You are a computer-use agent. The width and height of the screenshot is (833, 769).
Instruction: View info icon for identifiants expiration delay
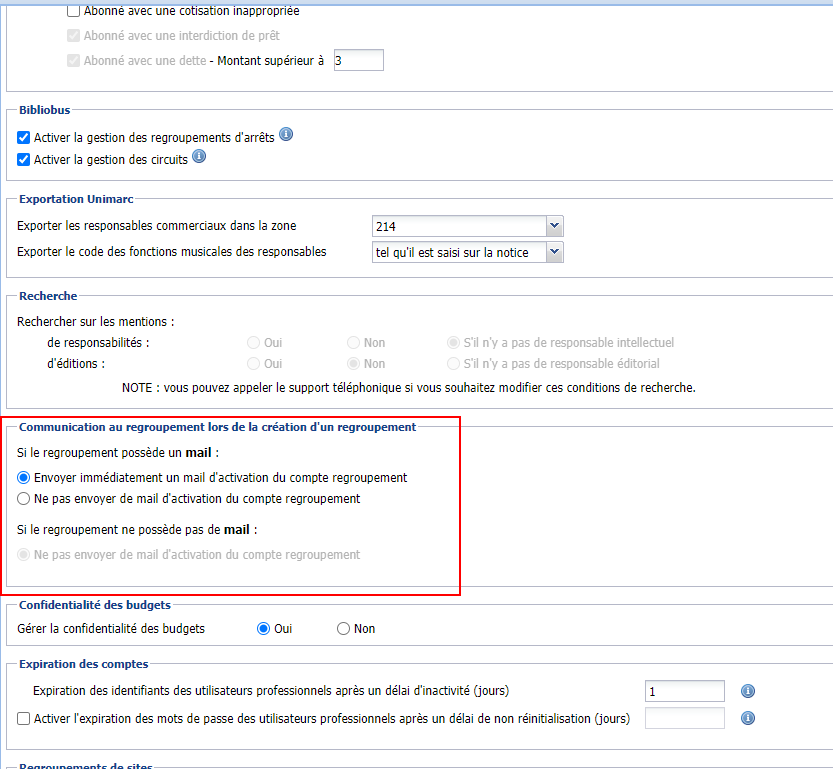[747, 691]
